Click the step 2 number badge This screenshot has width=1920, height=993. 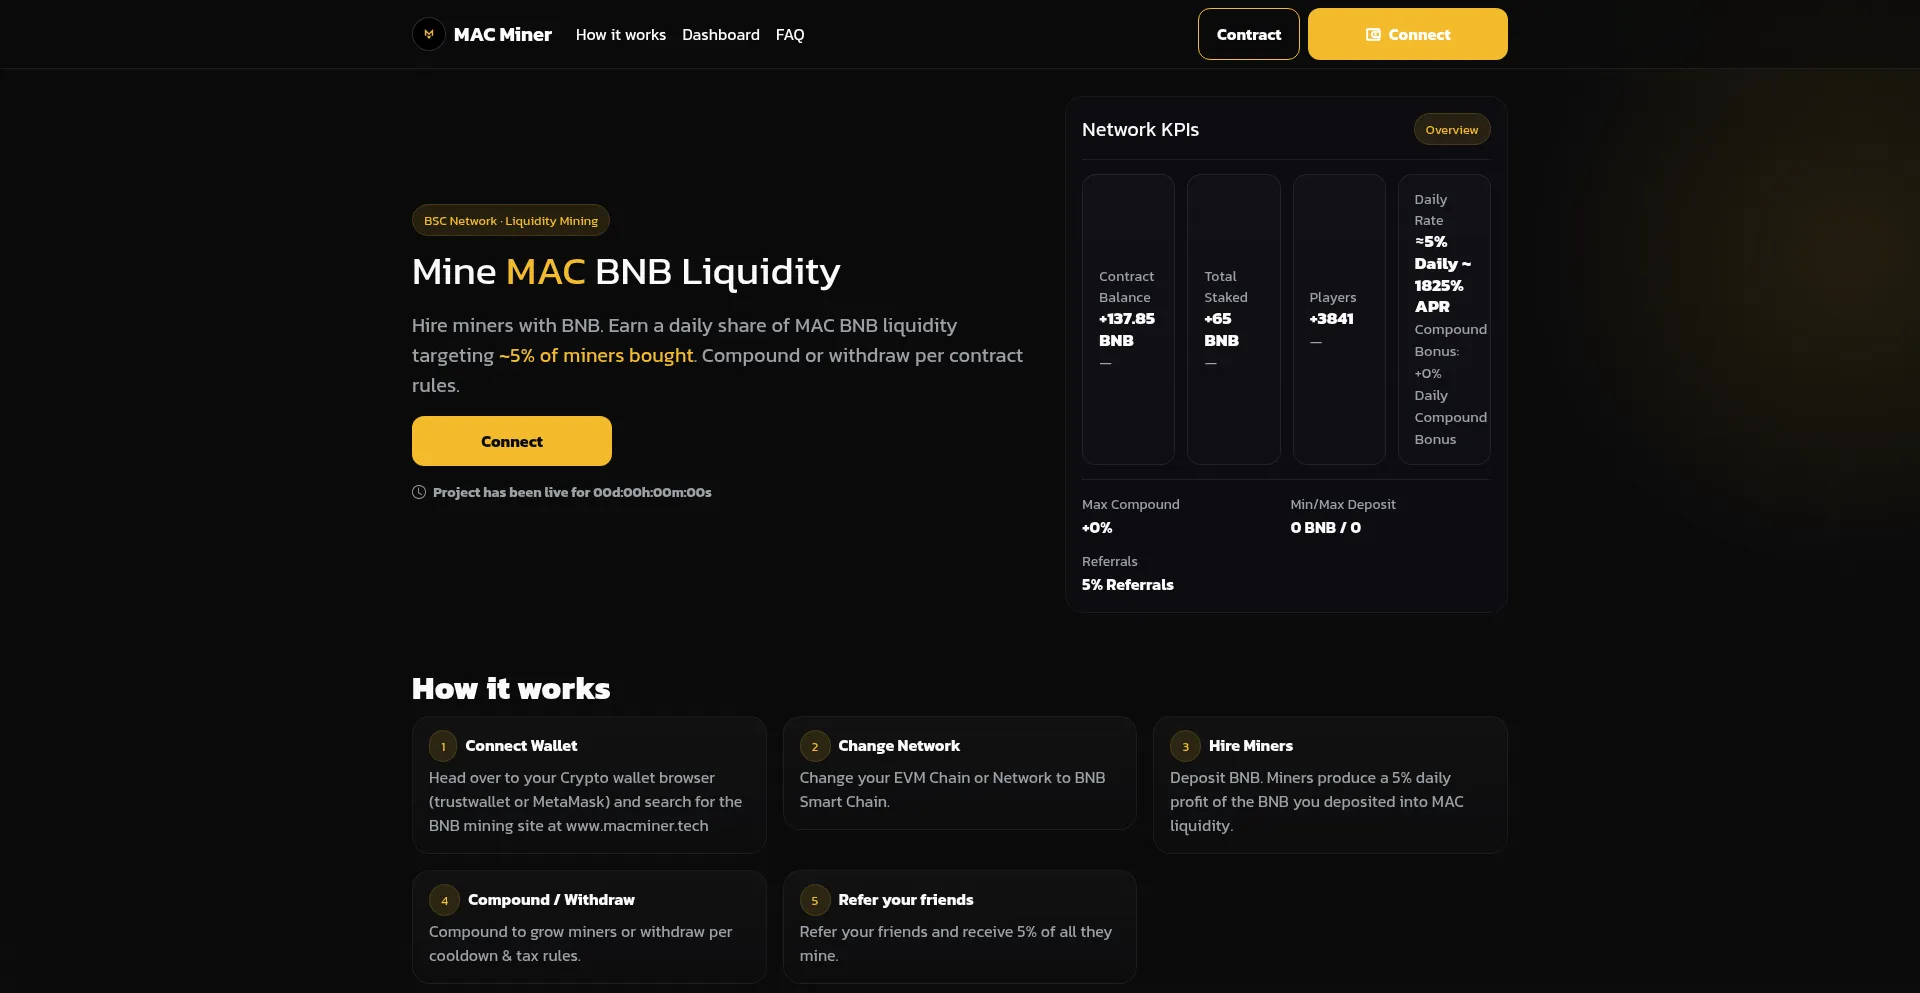coord(814,746)
